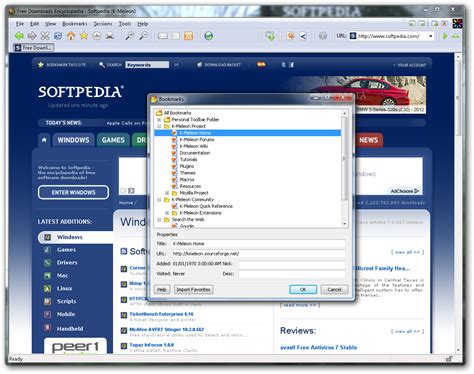The height and width of the screenshot is (374, 474).
Task: Click the yellow star Bookmarks toolbar icon
Action: 84,36
